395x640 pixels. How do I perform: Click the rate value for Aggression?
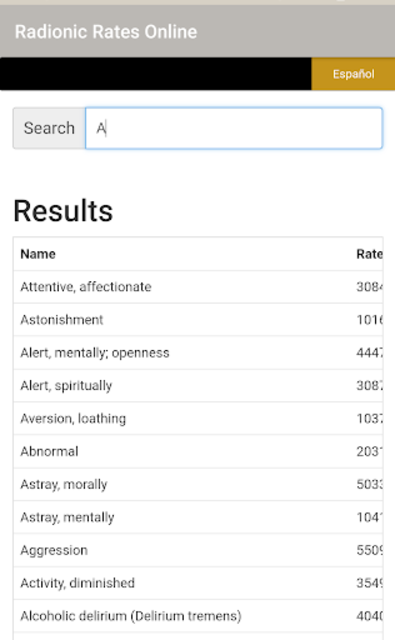coord(369,550)
